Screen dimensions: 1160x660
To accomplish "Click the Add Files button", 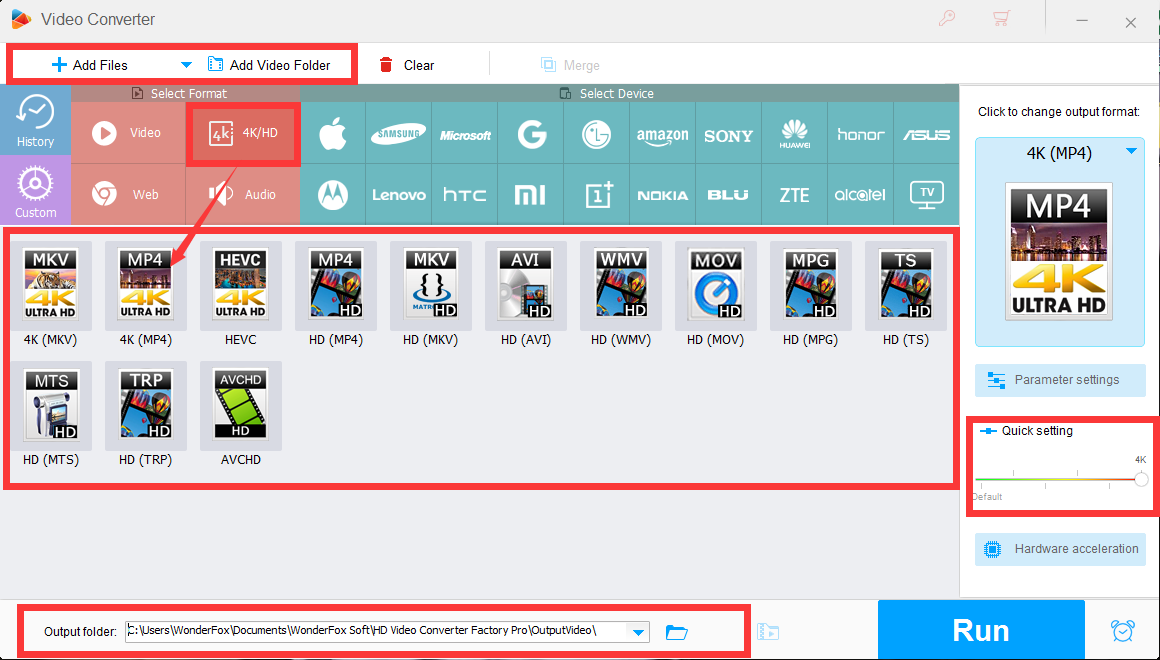I will (90, 65).
